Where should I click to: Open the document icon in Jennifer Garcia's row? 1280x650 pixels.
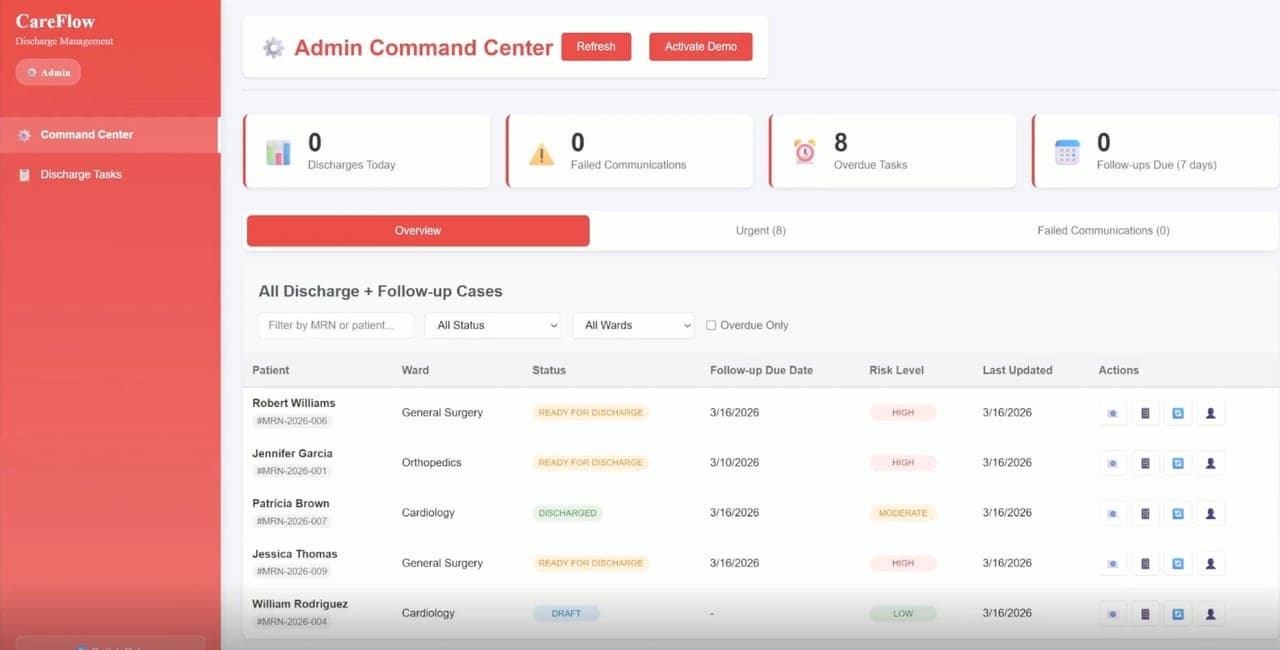point(1145,463)
